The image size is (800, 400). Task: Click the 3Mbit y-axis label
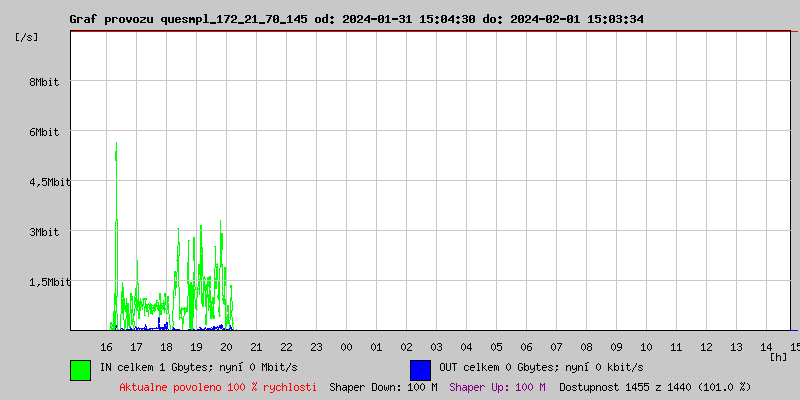44,232
